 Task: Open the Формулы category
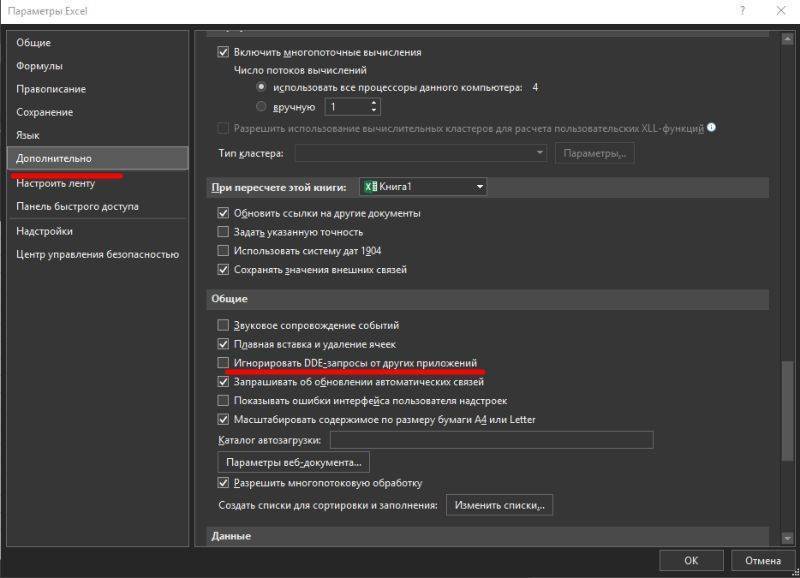pyautogui.click(x=97, y=66)
